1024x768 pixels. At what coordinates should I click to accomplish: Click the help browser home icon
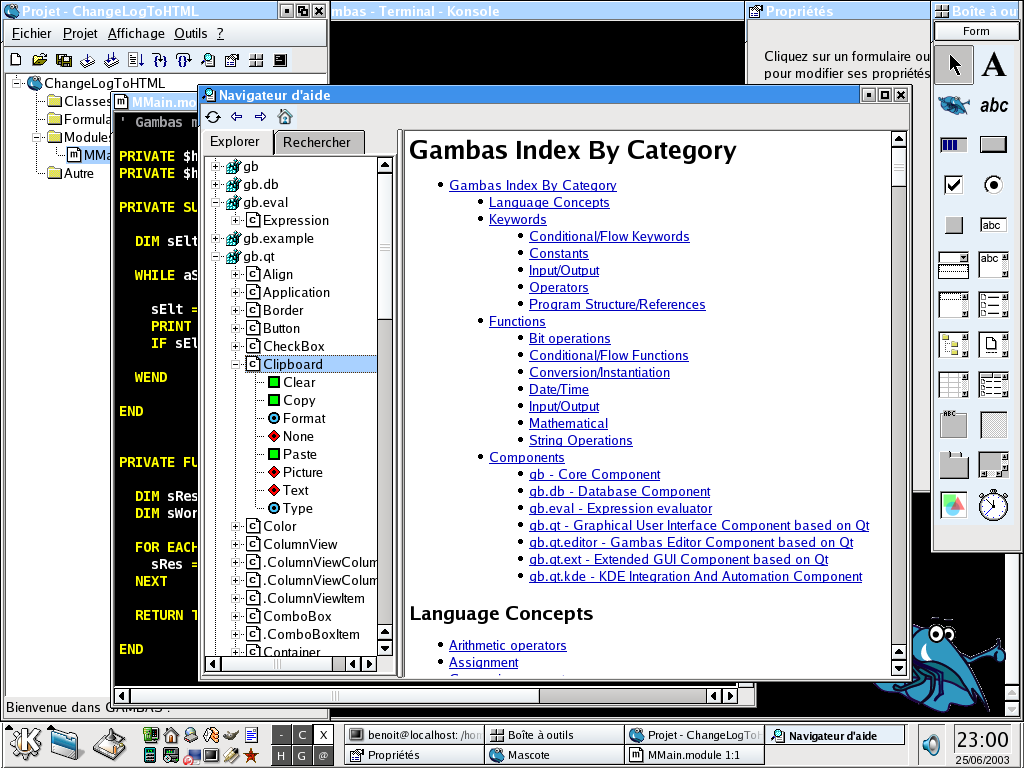pos(285,117)
